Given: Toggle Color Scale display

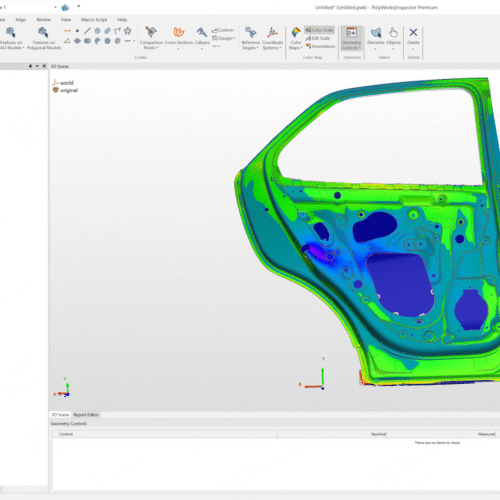Looking at the screenshot, I should pos(319,30).
